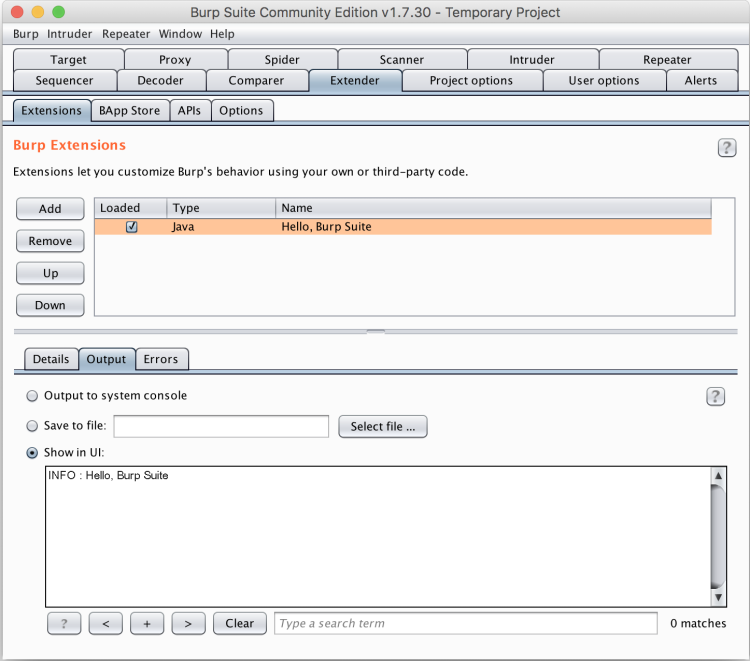The image size is (750, 661).
Task: Open the Repeater menu in menu bar
Action: tap(126, 34)
